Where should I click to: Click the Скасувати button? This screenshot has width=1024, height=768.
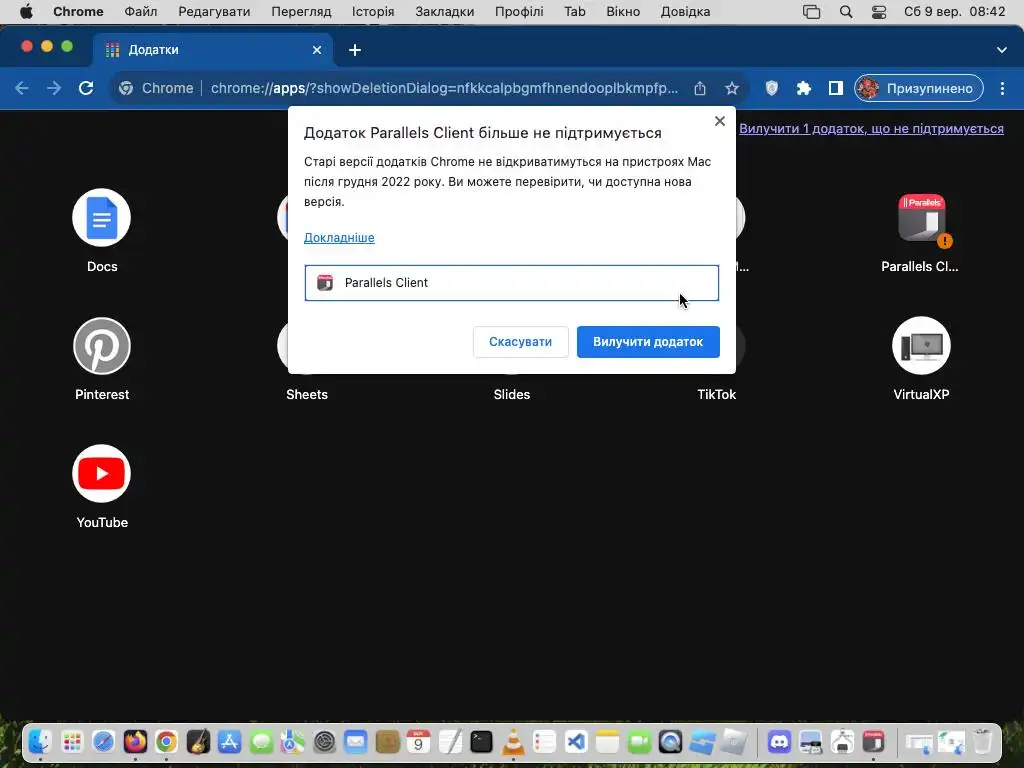(520, 342)
